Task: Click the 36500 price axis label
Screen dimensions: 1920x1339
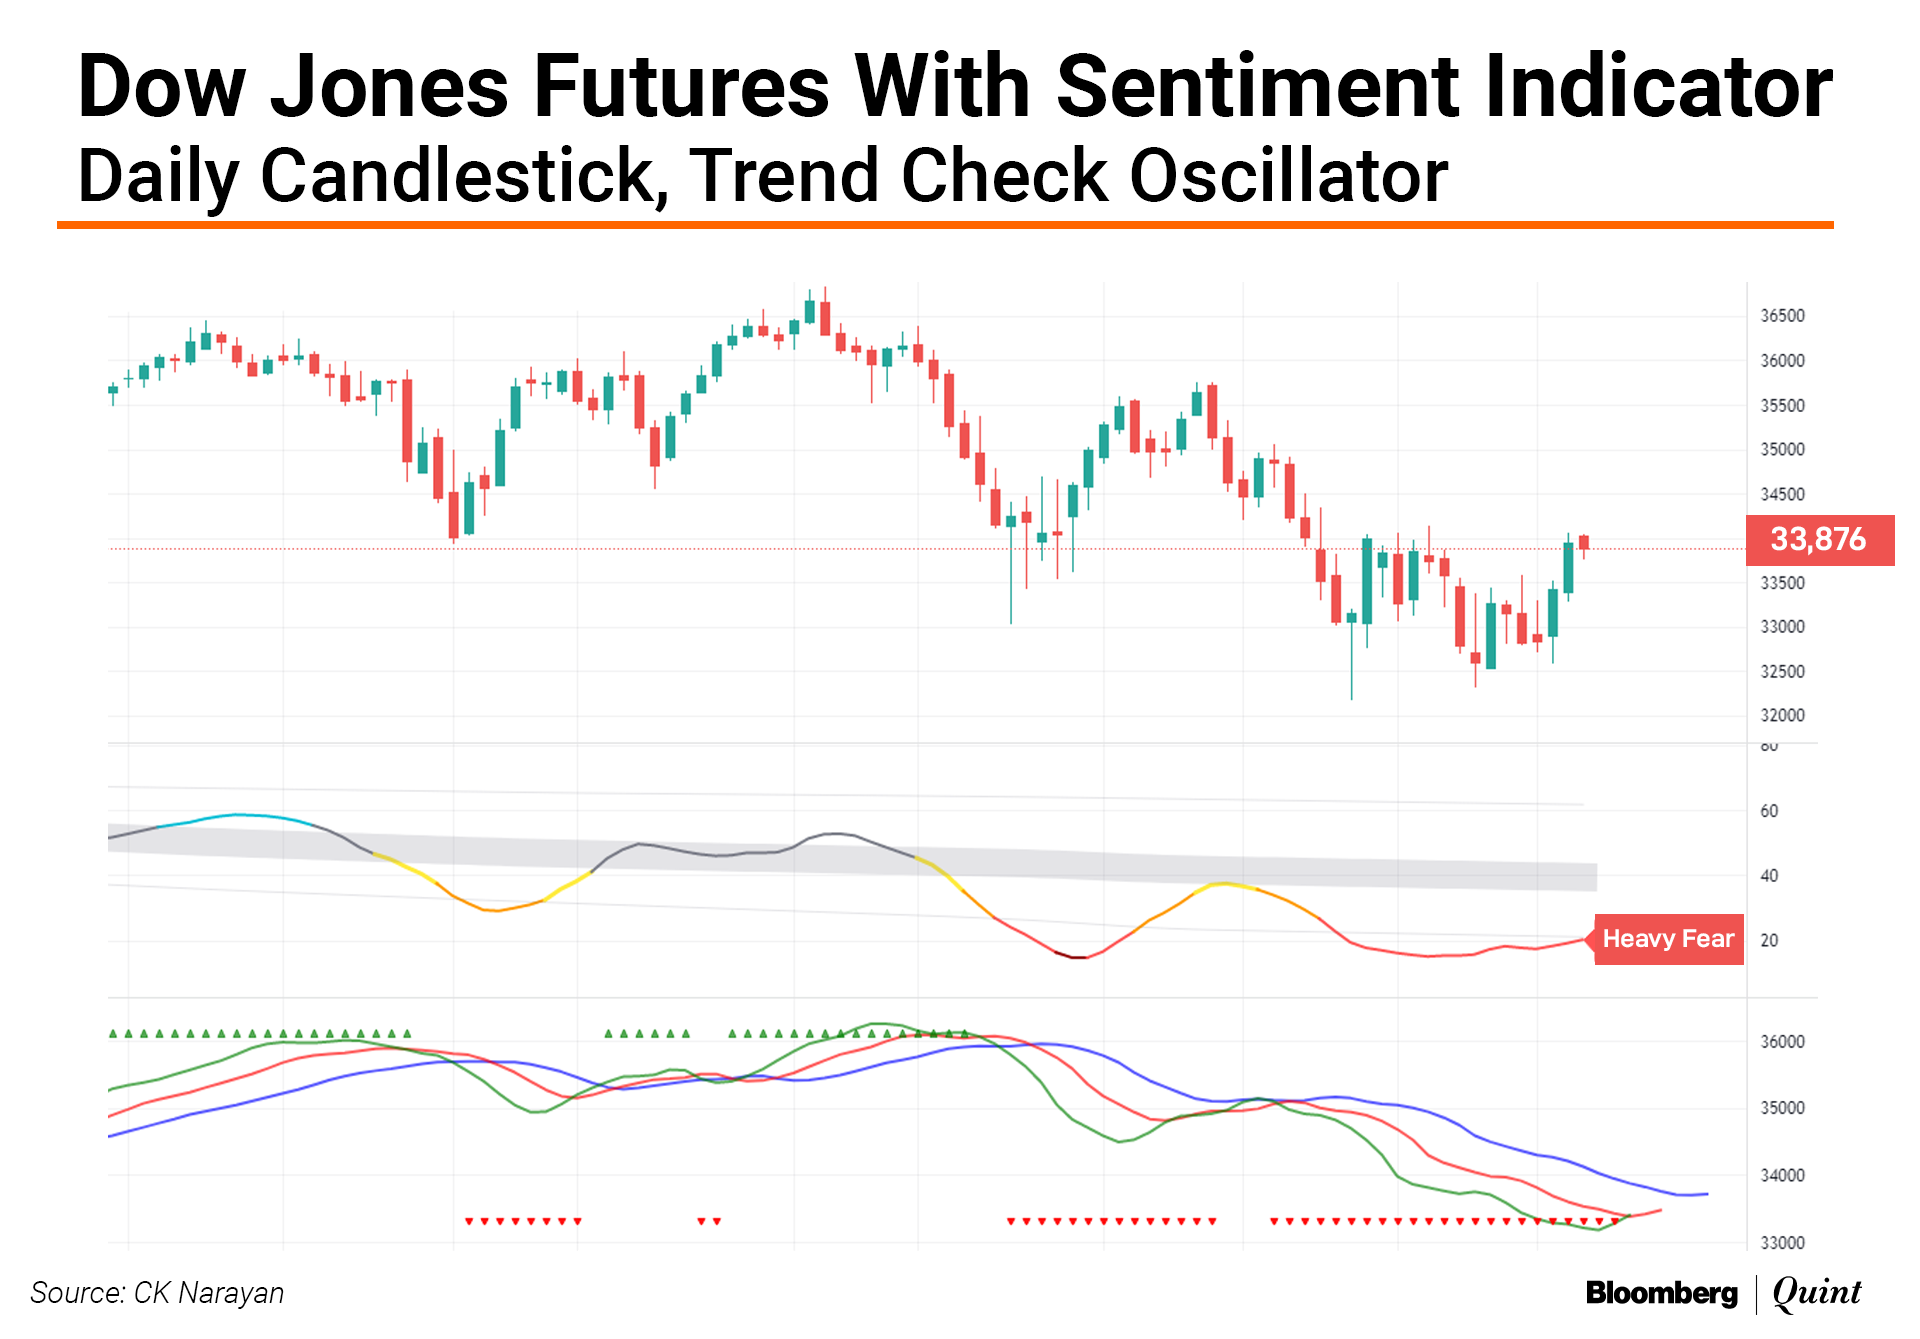Action: [x=1782, y=316]
